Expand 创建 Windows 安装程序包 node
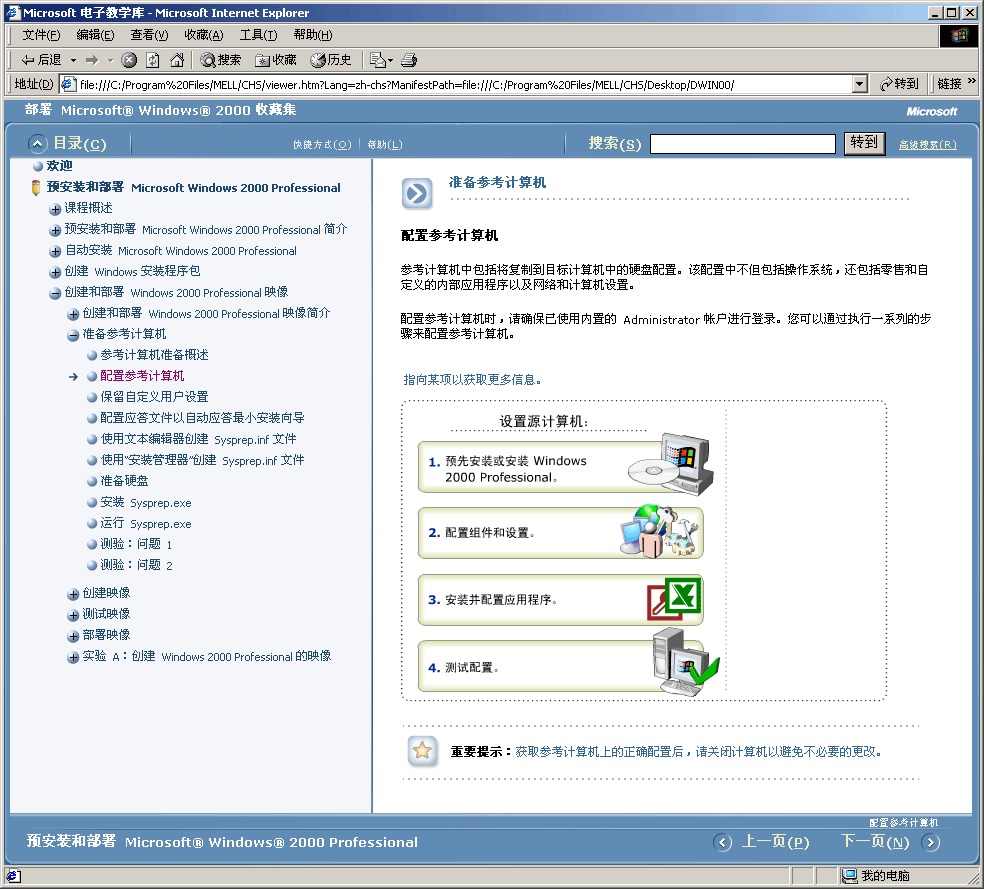The height and width of the screenshot is (889, 984). pyautogui.click(x=55, y=272)
